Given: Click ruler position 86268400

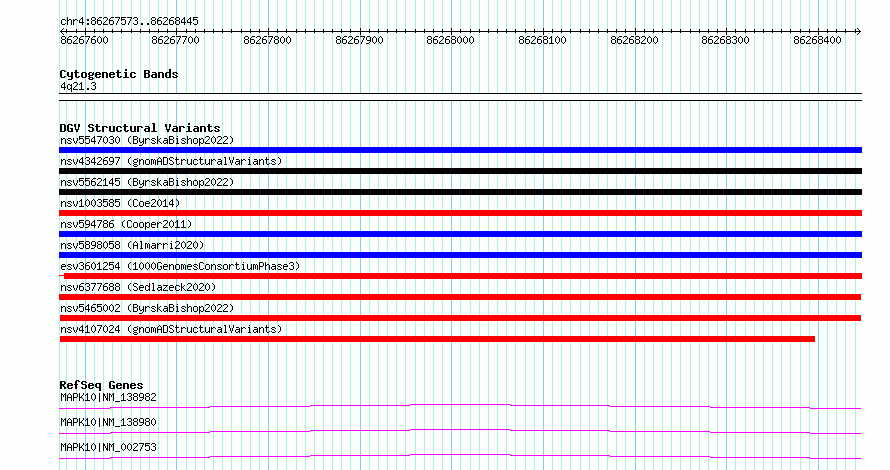Looking at the screenshot, I should 817,40.
